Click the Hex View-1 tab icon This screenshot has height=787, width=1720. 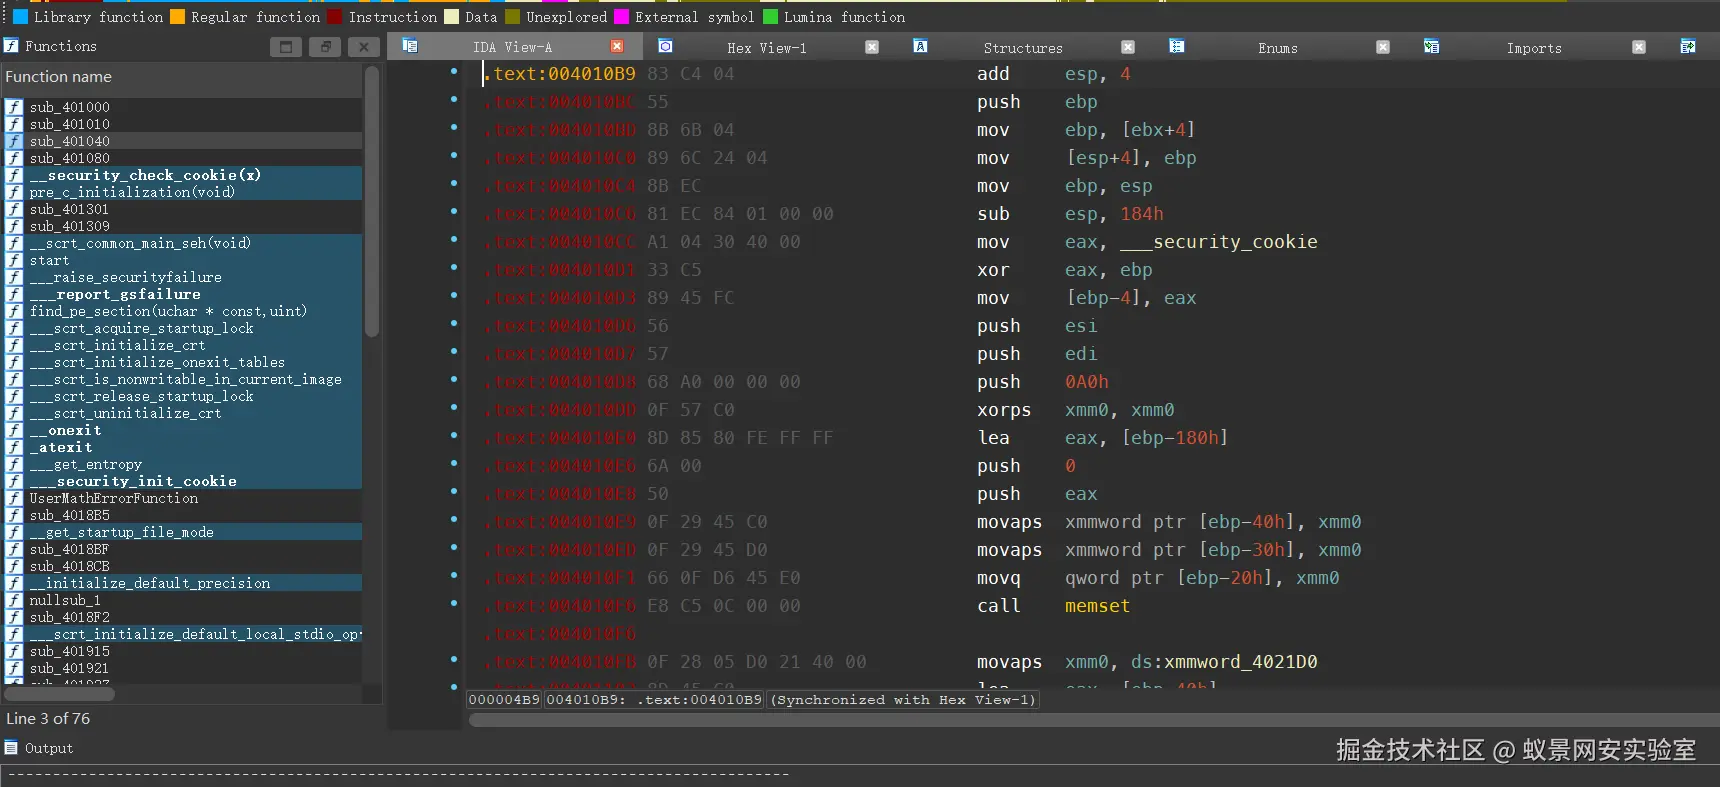pos(665,46)
